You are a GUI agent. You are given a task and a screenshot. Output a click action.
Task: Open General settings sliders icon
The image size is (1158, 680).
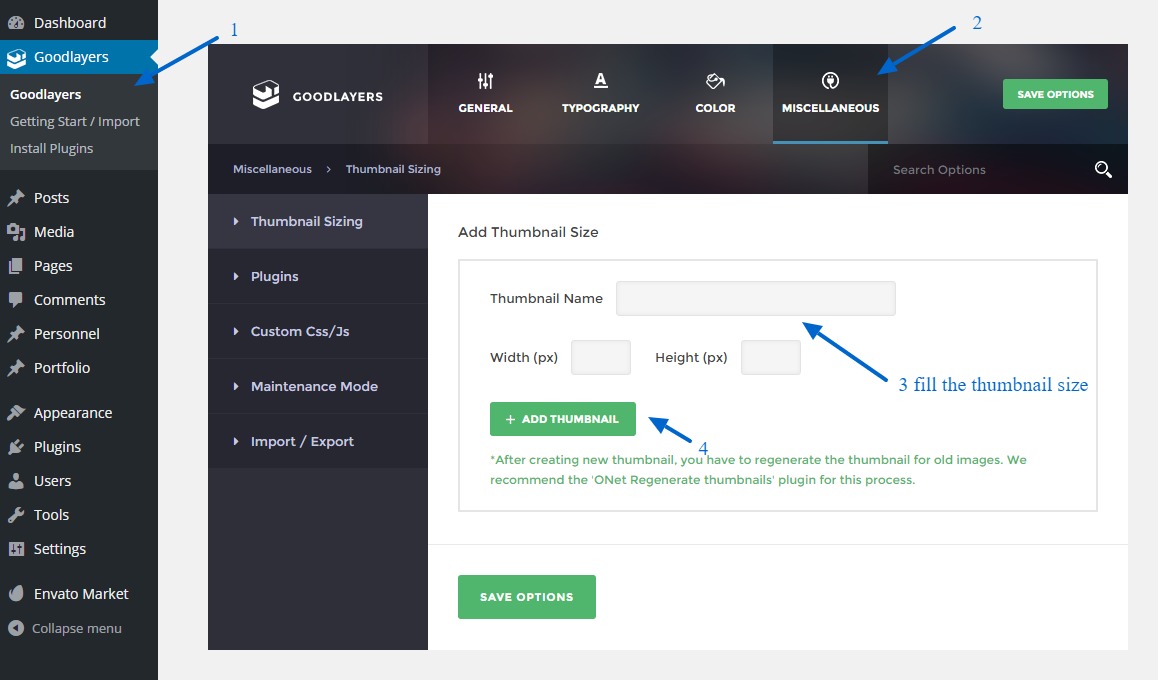485,81
